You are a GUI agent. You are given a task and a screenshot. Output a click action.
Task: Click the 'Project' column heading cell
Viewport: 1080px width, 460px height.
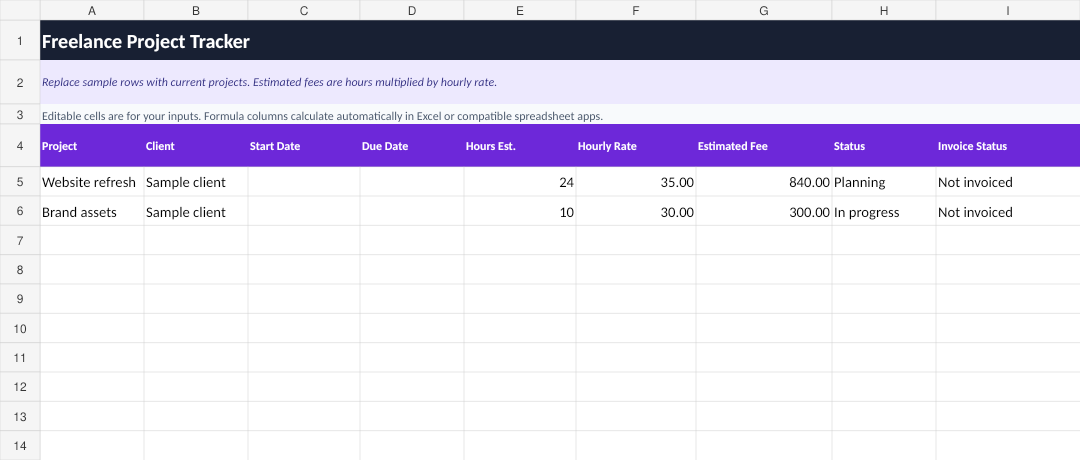click(92, 146)
